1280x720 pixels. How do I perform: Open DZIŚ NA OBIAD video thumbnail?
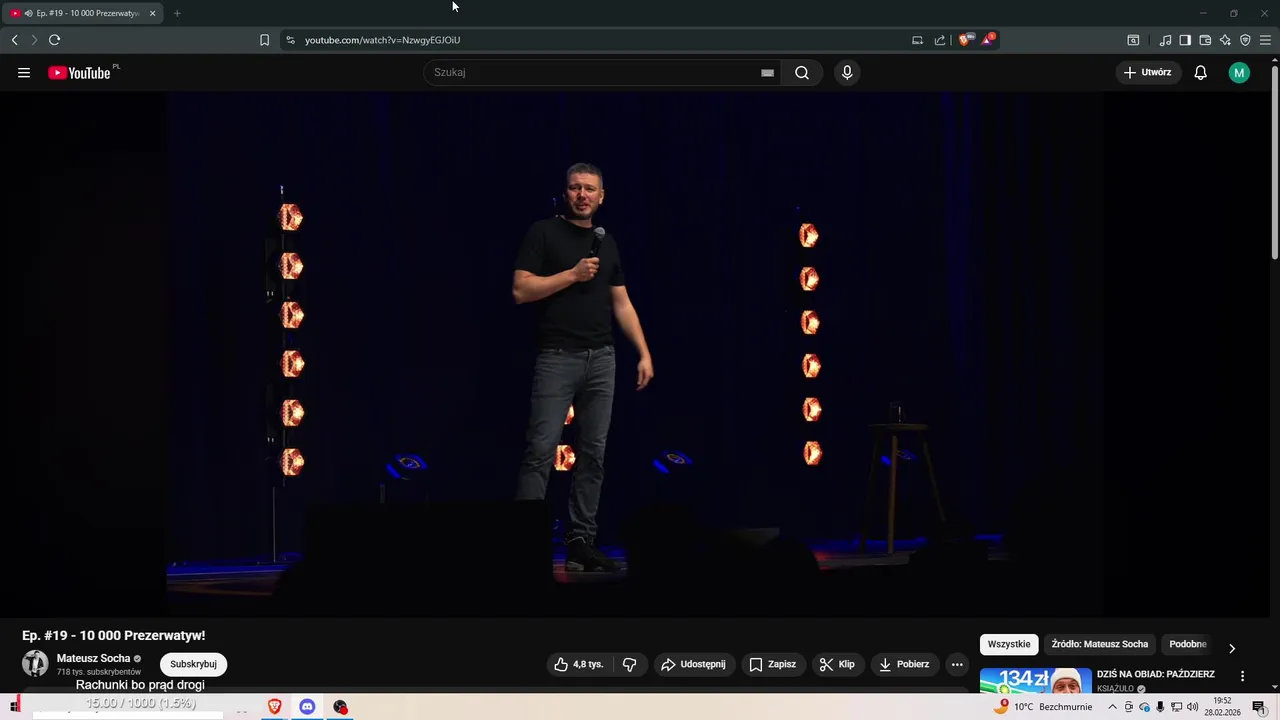1036,680
